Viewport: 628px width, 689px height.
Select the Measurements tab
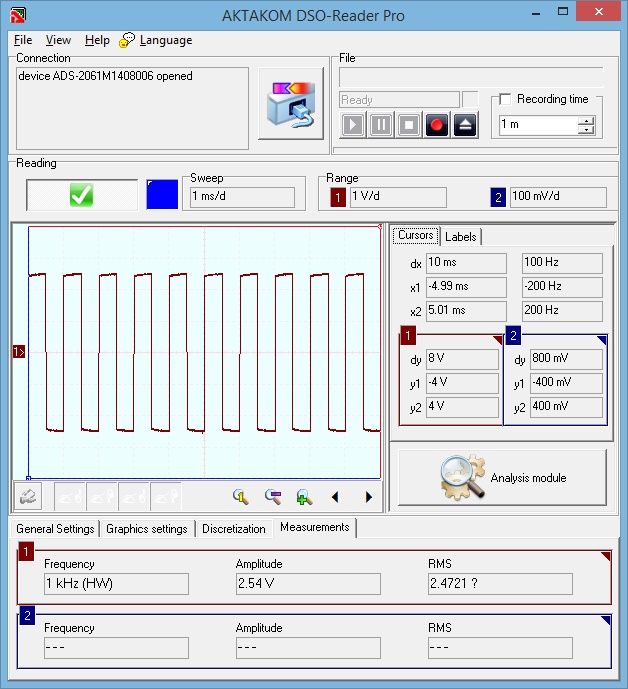click(x=315, y=527)
